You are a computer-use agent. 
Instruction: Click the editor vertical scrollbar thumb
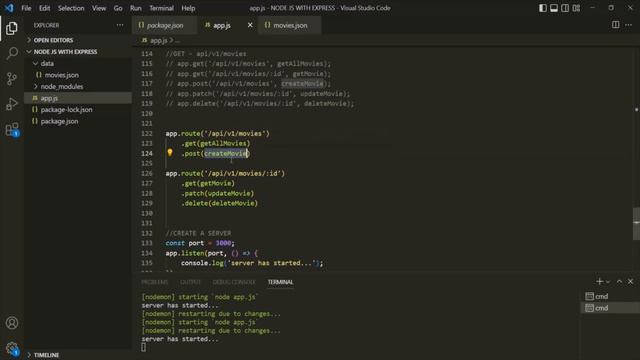(x=636, y=223)
